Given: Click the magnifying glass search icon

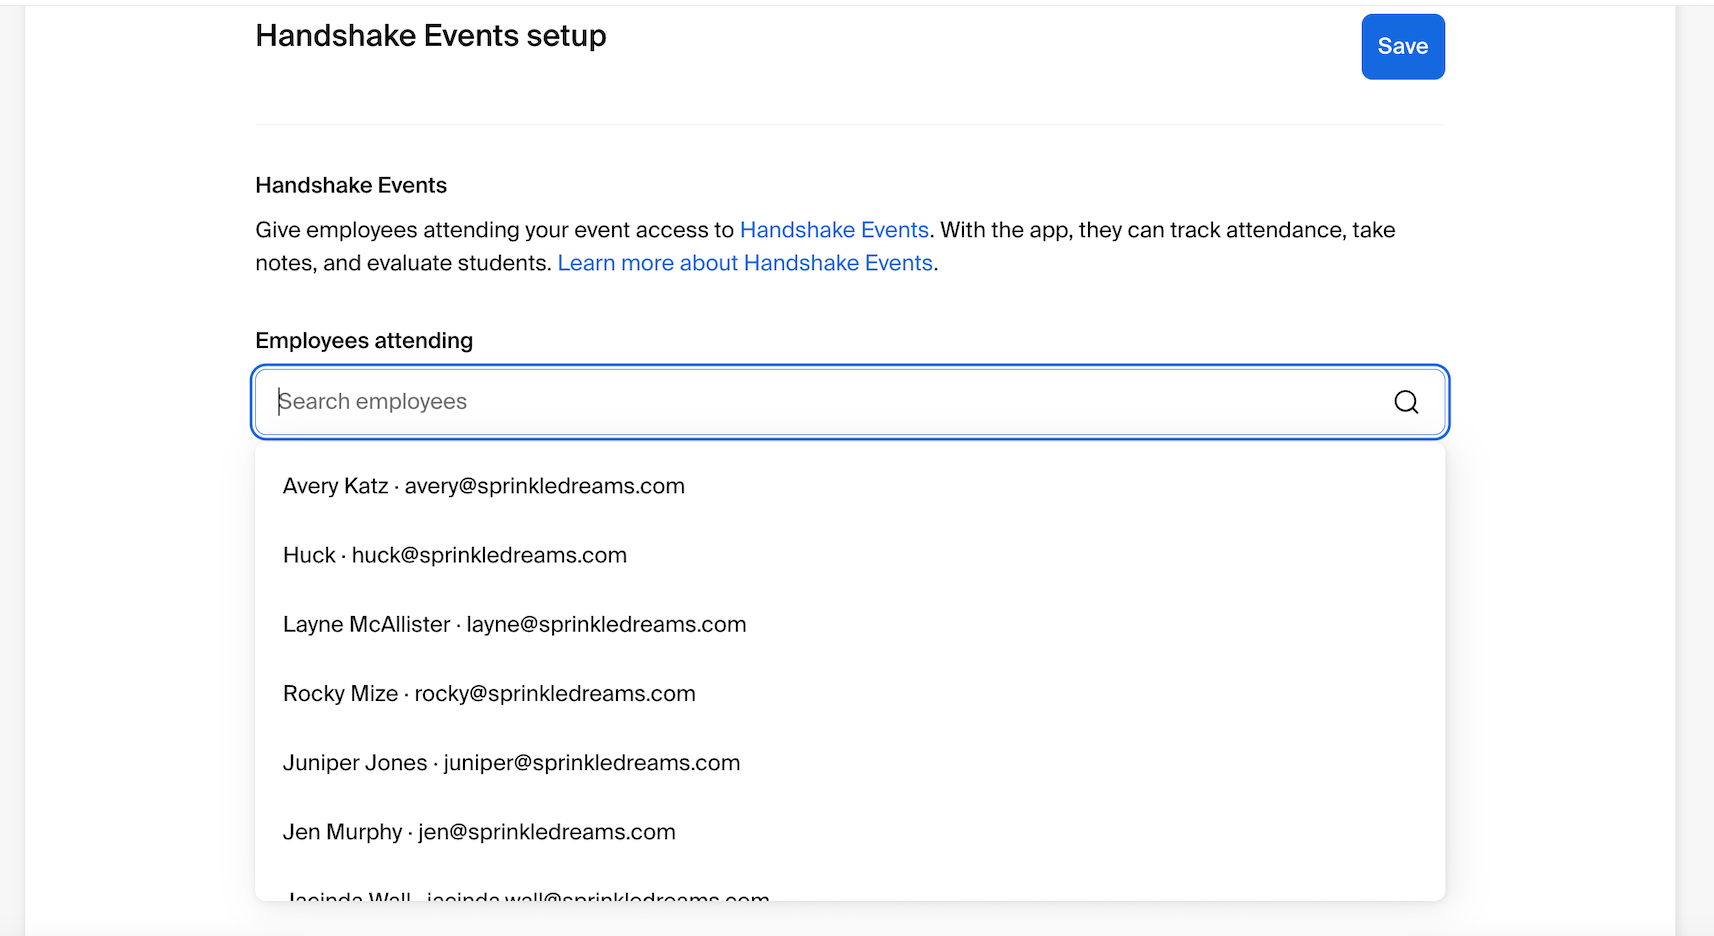Looking at the screenshot, I should 1406,401.
